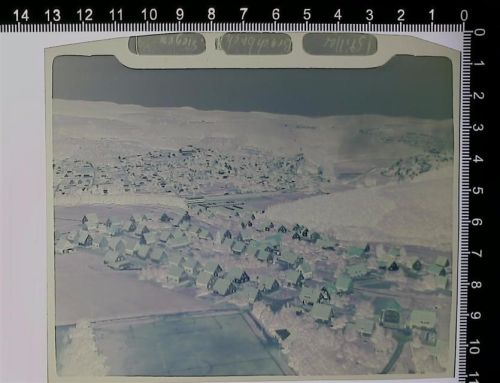Viewport: 500px width, 383px height.
Task: Select number 5 on the top ruler
Action: click(307, 15)
